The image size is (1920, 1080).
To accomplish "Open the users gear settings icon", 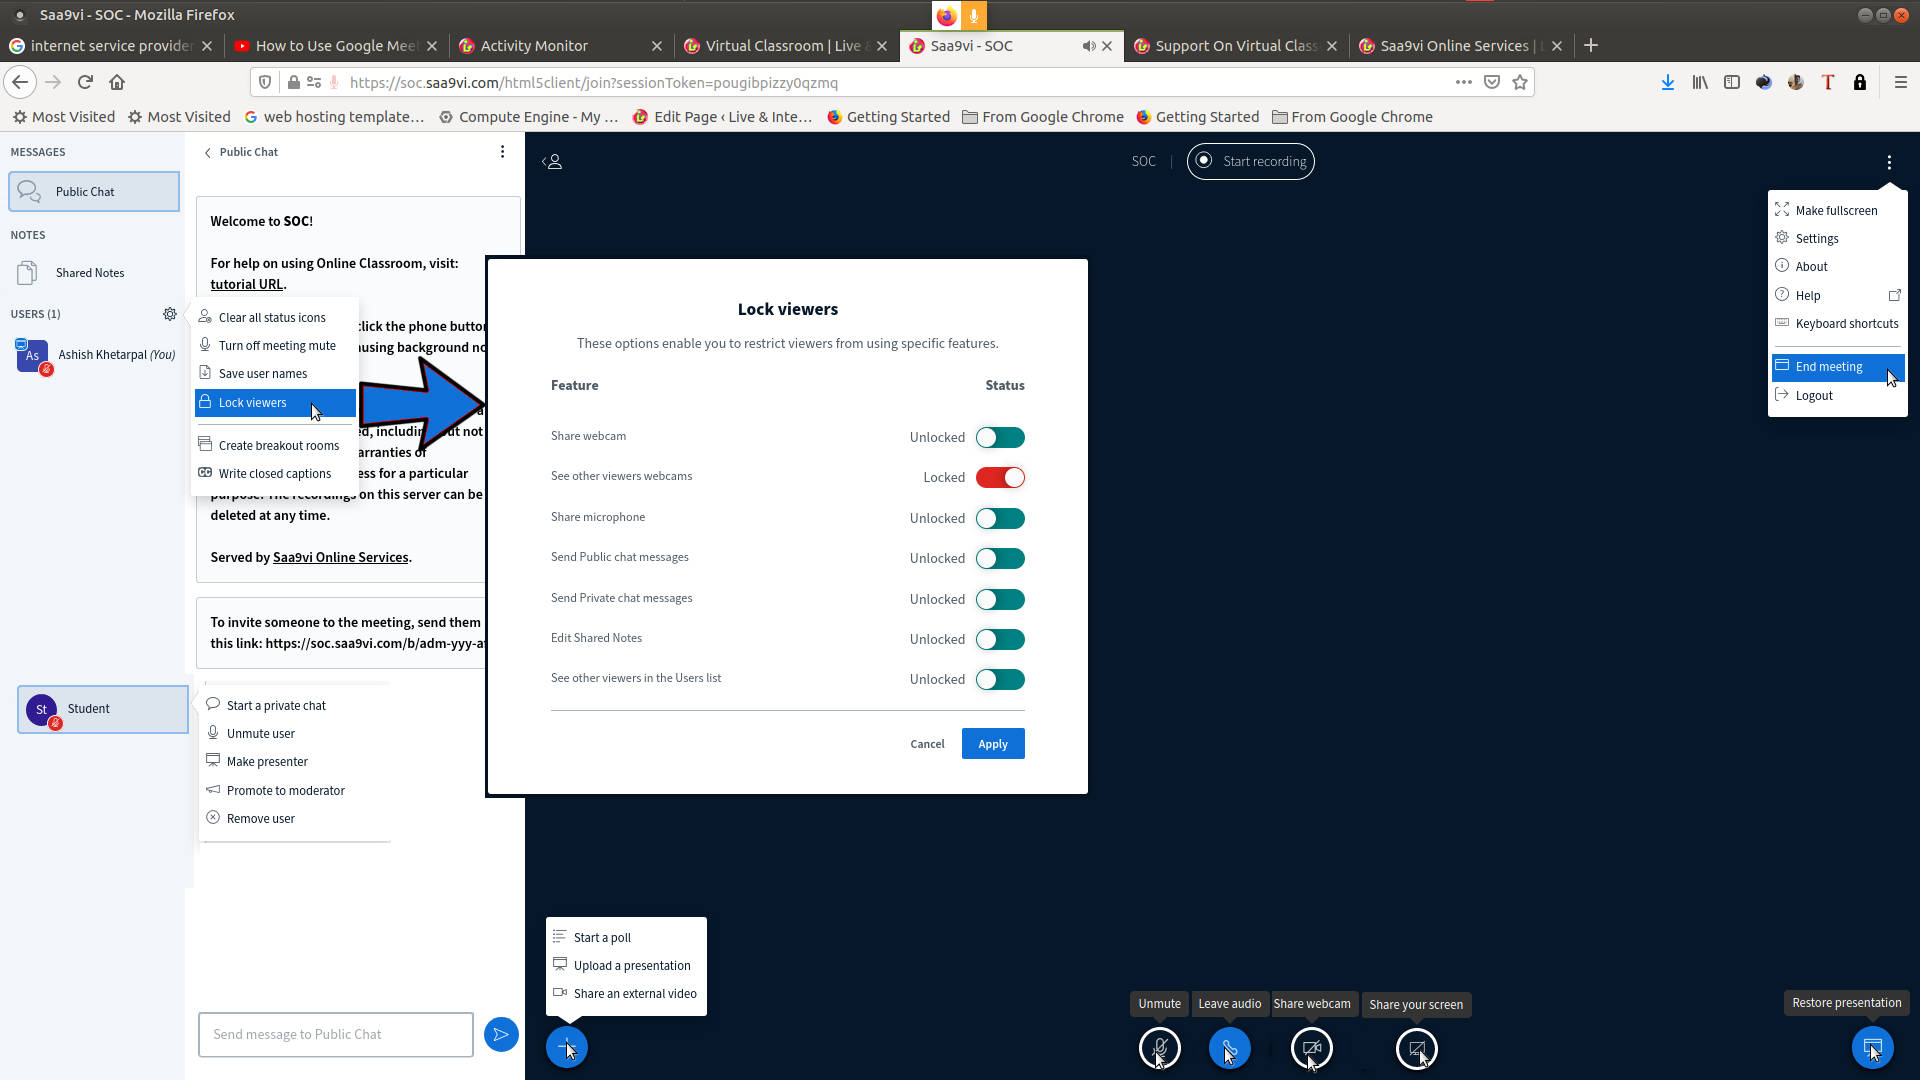I will click(170, 314).
